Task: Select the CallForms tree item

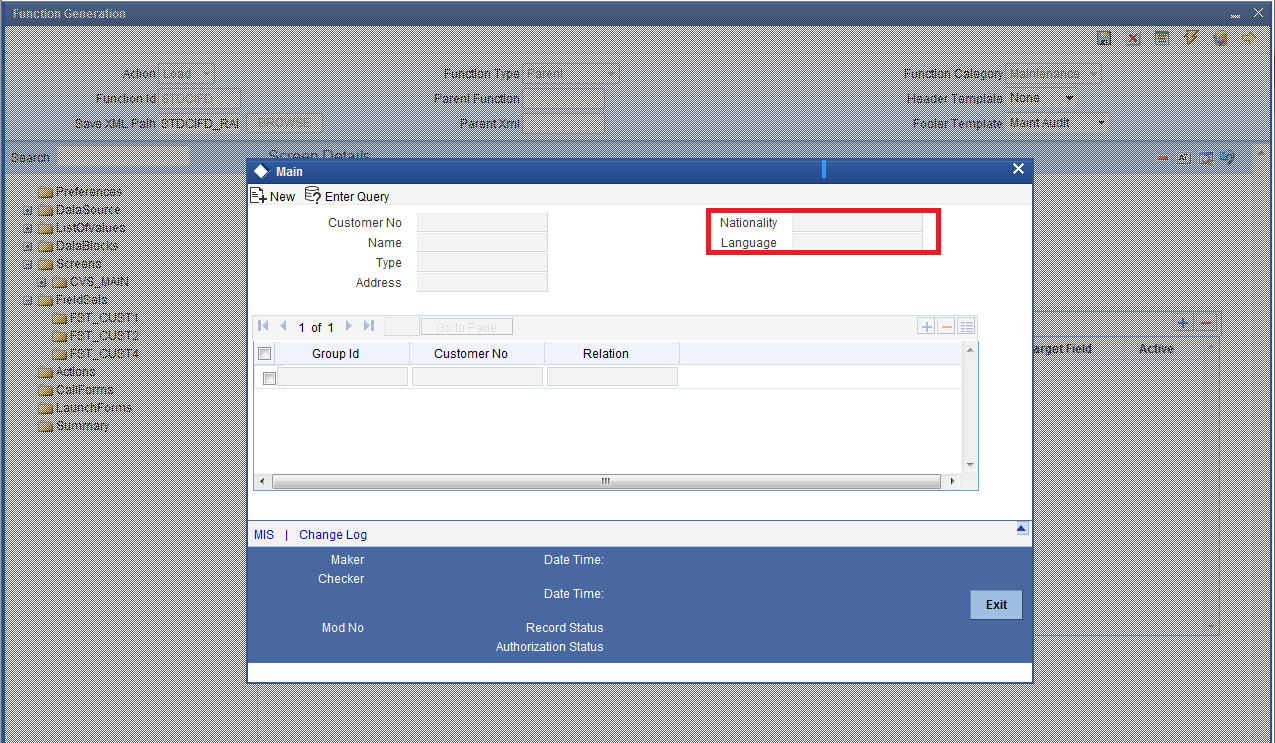Action: pyautogui.click(x=84, y=390)
